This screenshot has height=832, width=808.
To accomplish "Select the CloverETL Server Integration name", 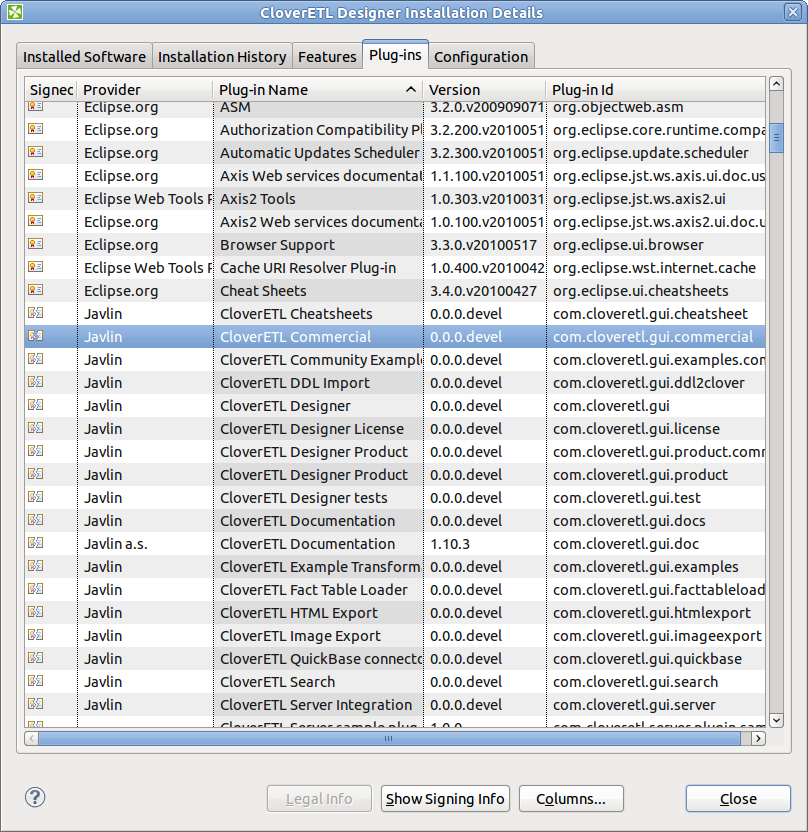I will point(316,705).
